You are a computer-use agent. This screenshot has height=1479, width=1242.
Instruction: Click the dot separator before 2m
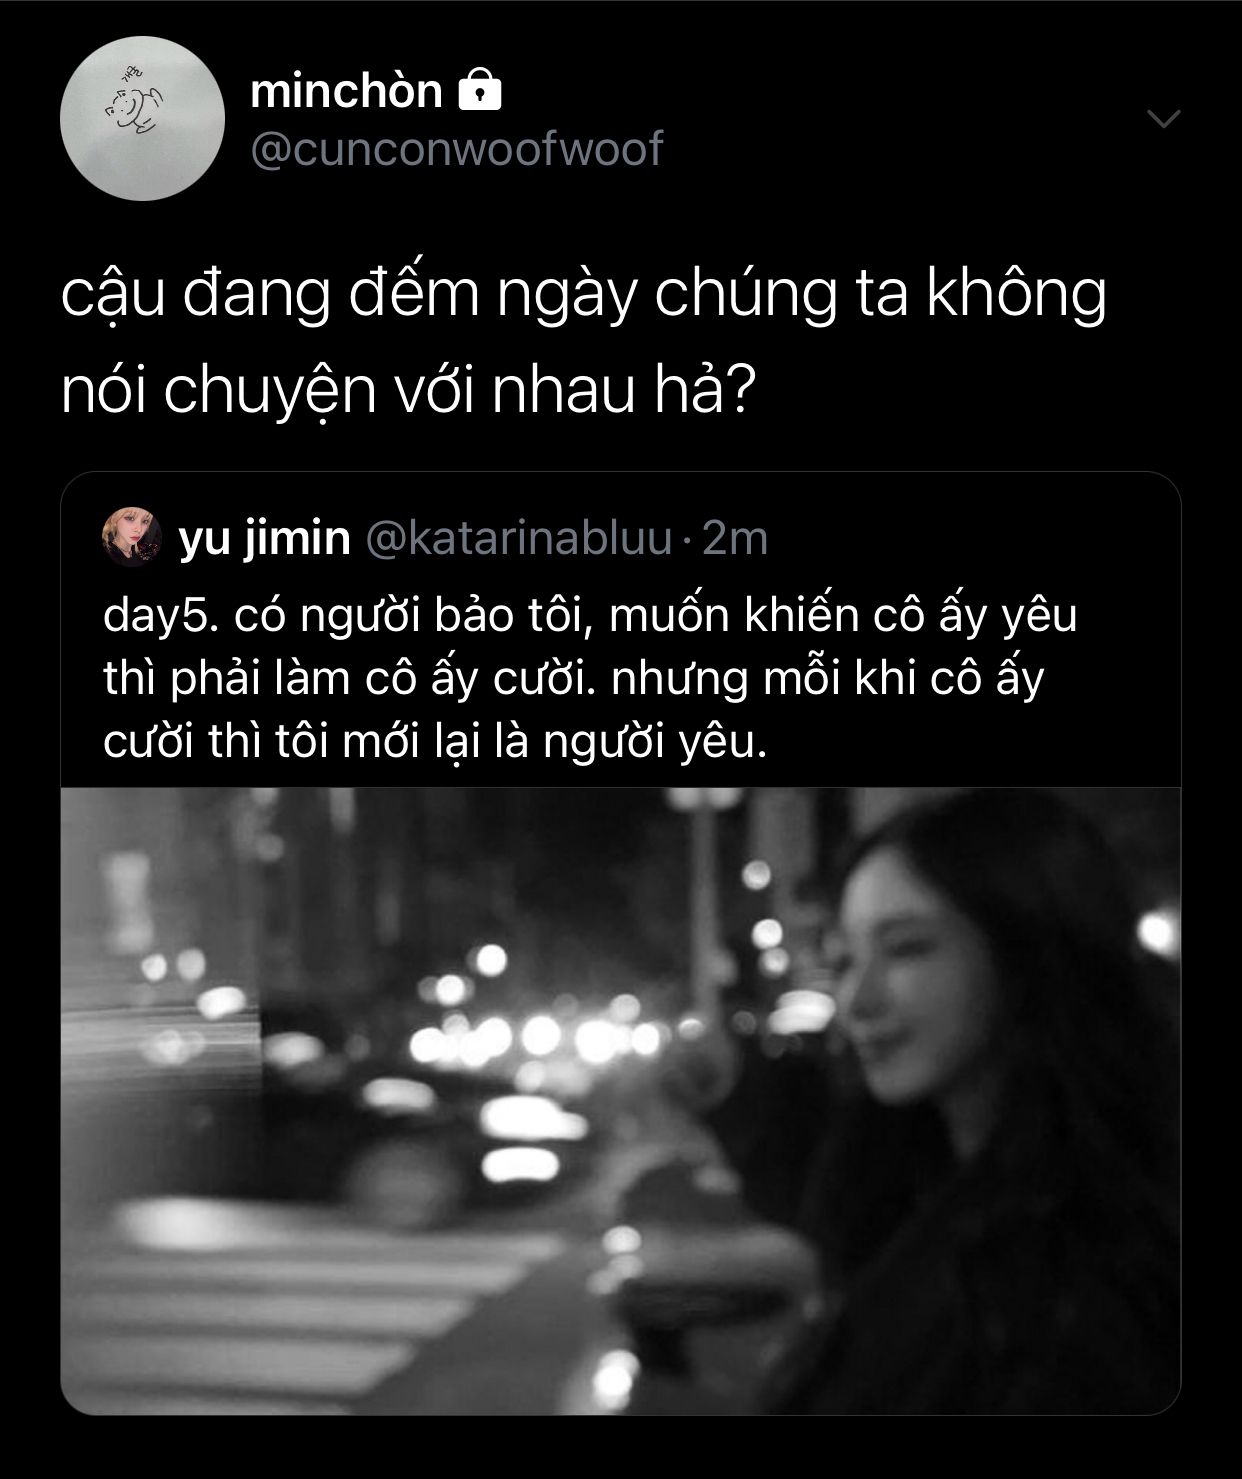click(688, 541)
